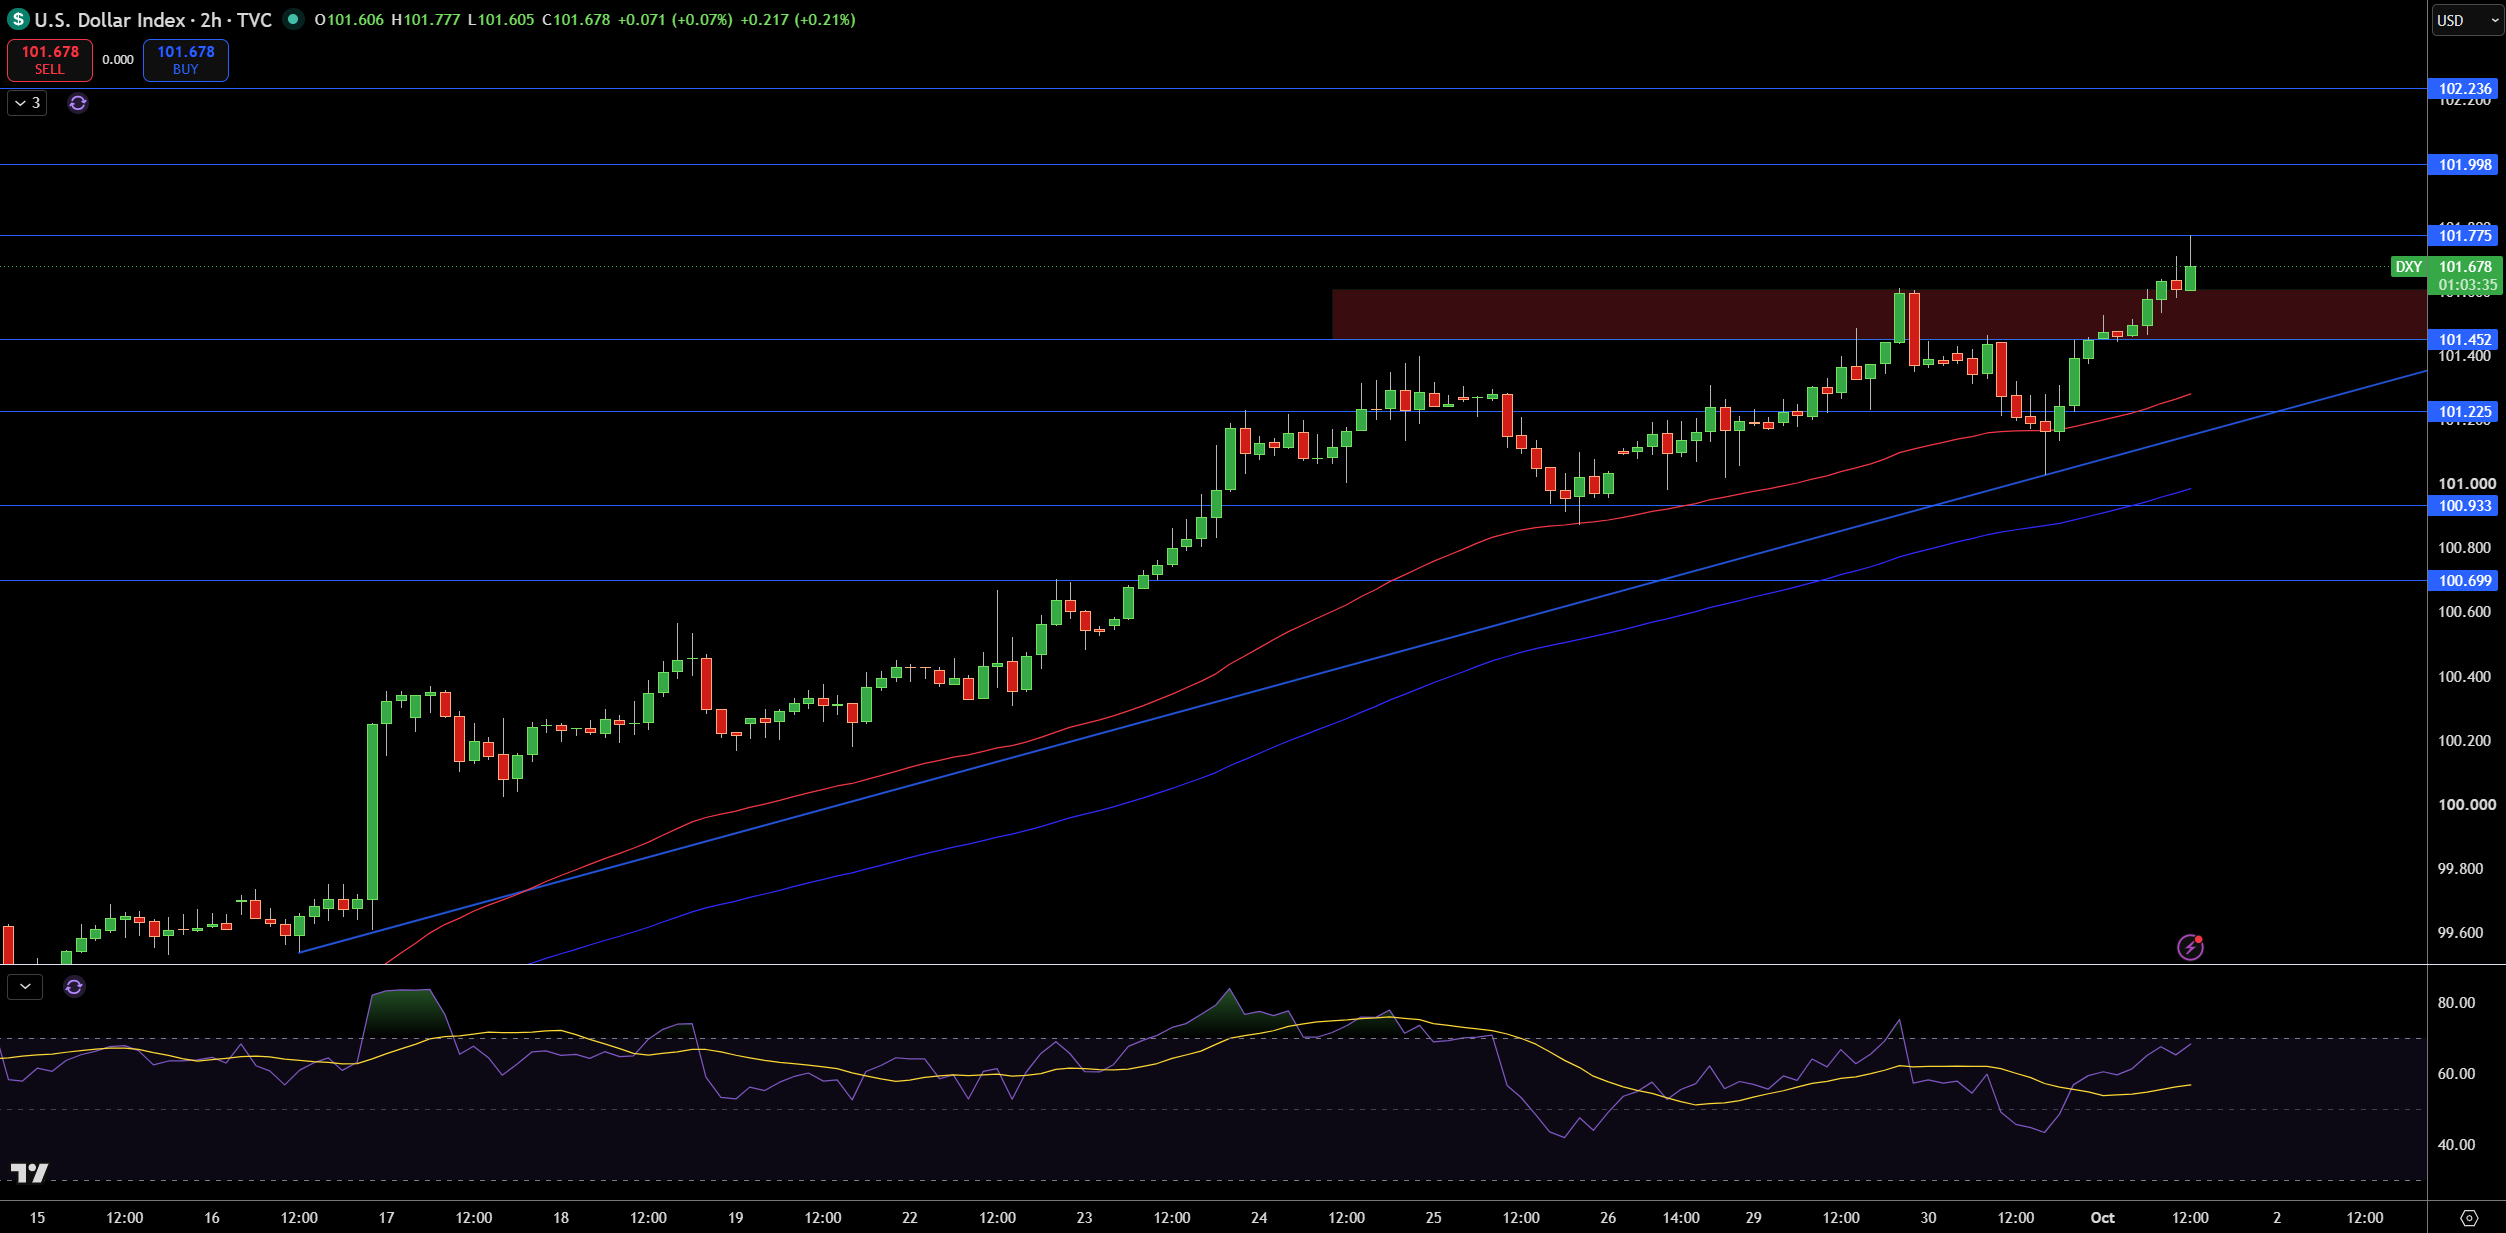Select the 102.236 price level label
This screenshot has width=2506, height=1233.
[2464, 89]
